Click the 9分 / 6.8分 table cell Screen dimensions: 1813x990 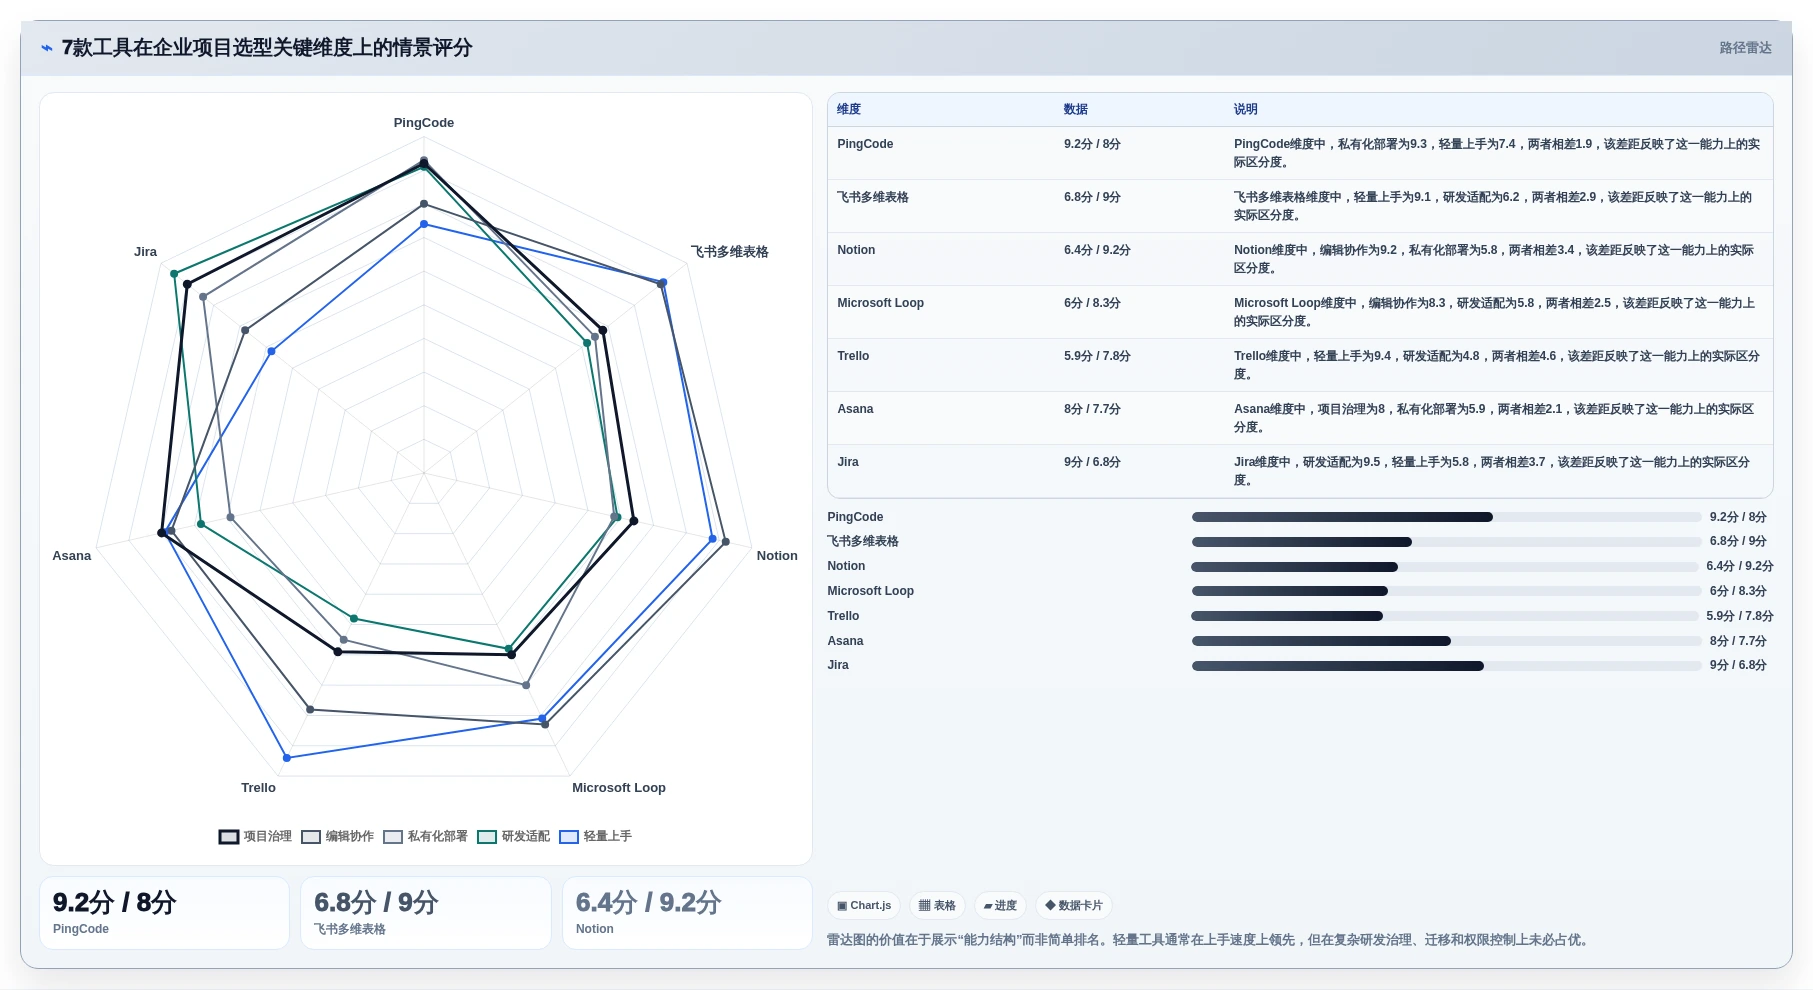point(1092,462)
